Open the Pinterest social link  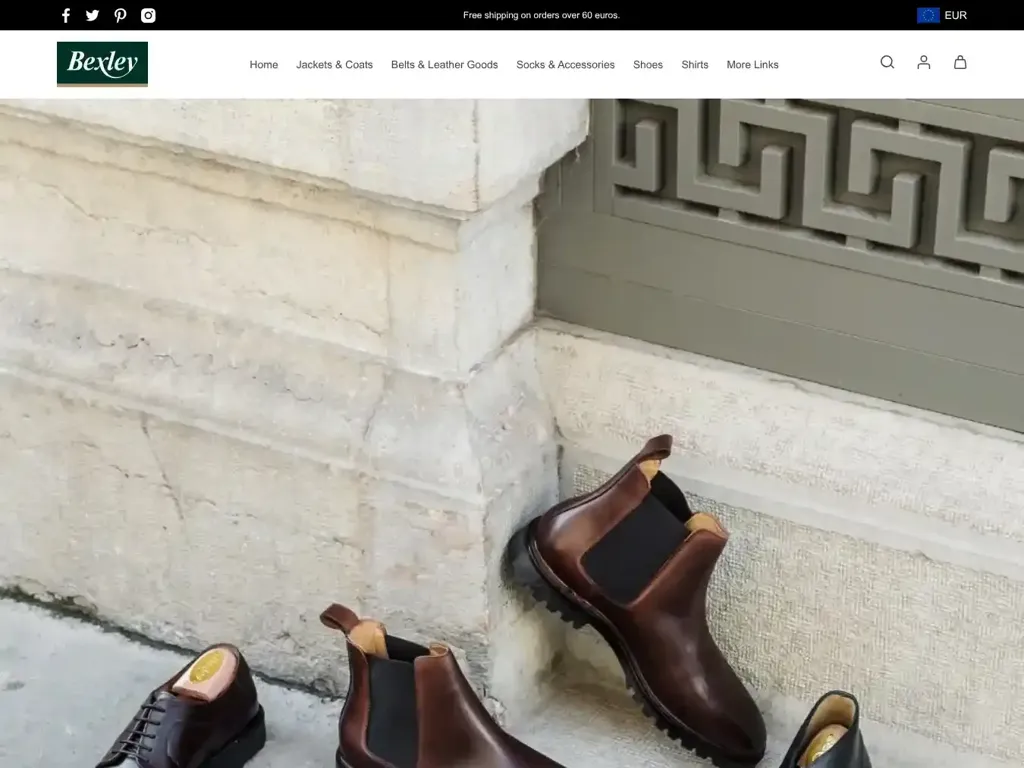(120, 15)
